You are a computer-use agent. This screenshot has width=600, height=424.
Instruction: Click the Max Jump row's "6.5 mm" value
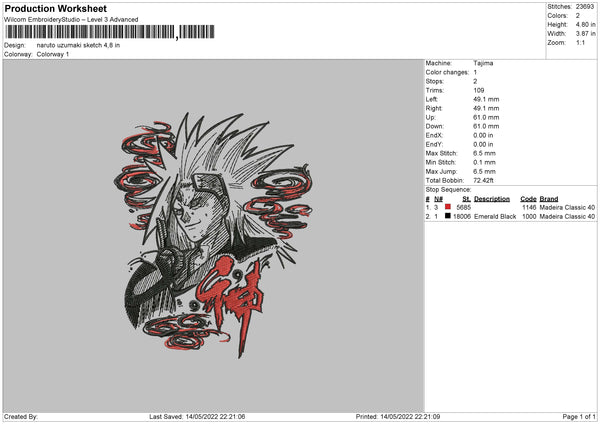[x=484, y=172]
